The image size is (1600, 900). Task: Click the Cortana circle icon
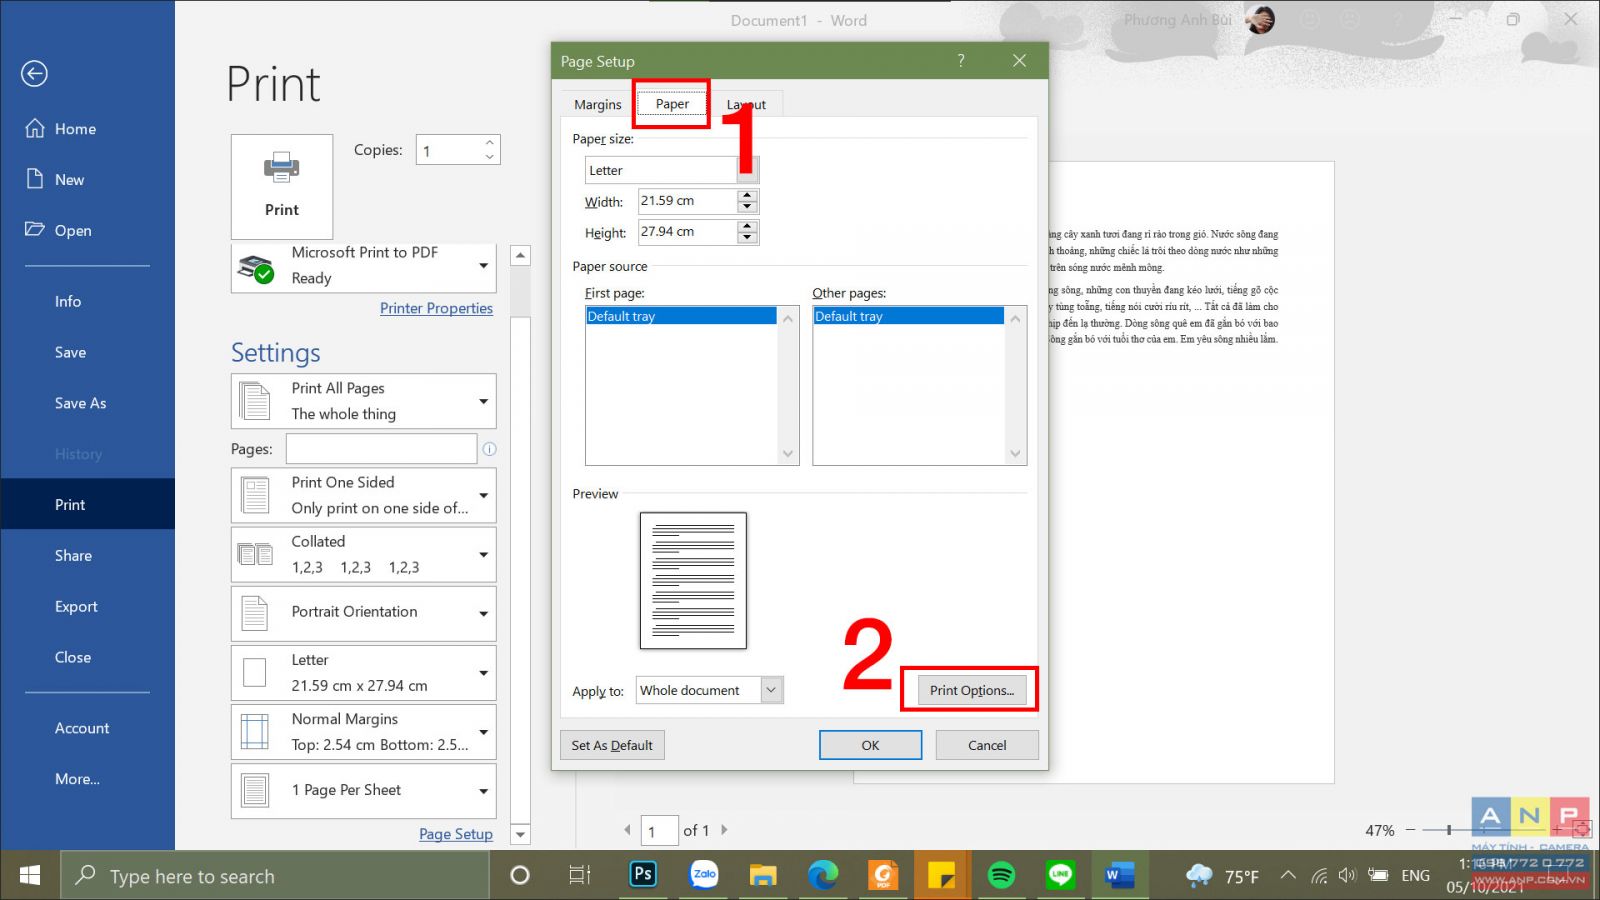(520, 876)
